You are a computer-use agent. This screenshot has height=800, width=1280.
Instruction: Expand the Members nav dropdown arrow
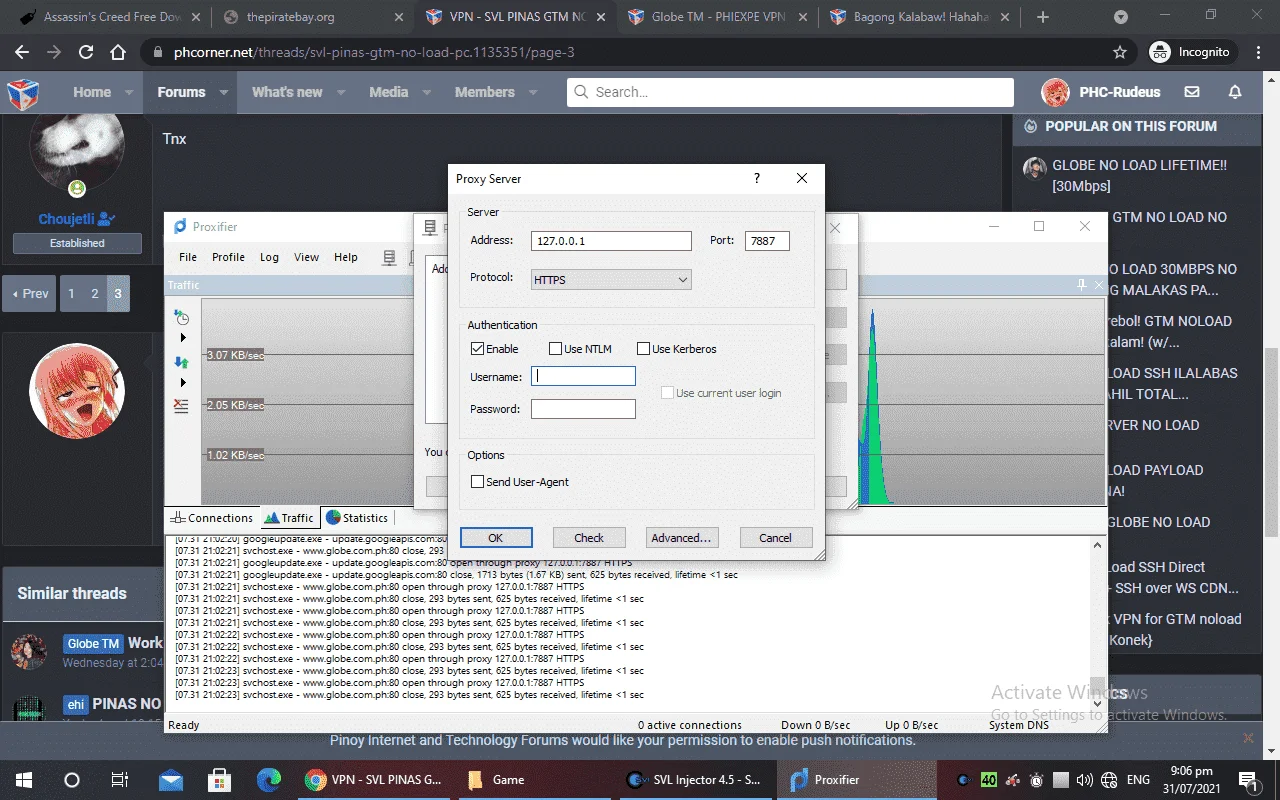[x=533, y=92]
